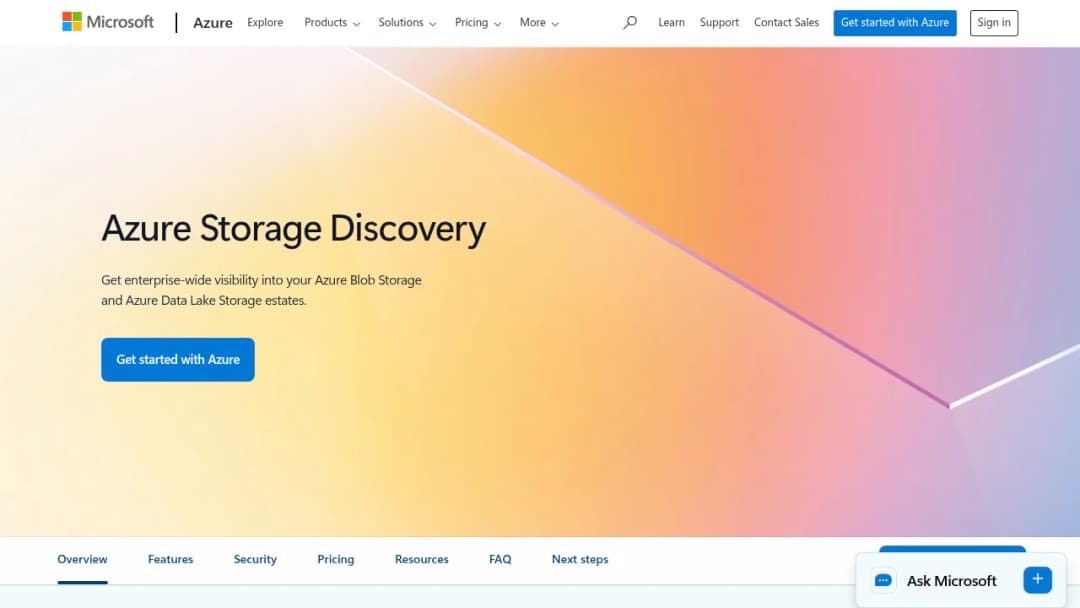Switch to the FAQ tab
Screen dimensions: 1080x608
coord(500,559)
